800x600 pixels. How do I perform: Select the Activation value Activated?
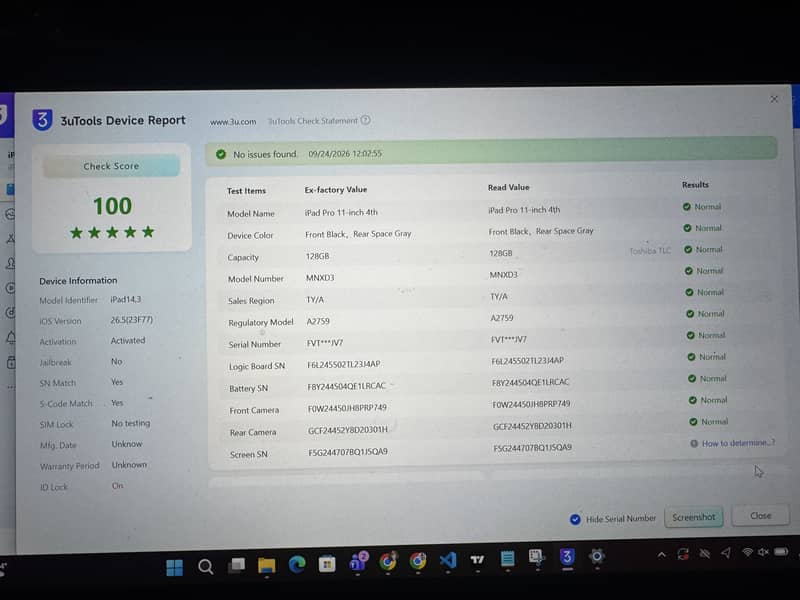pyautogui.click(x=128, y=340)
